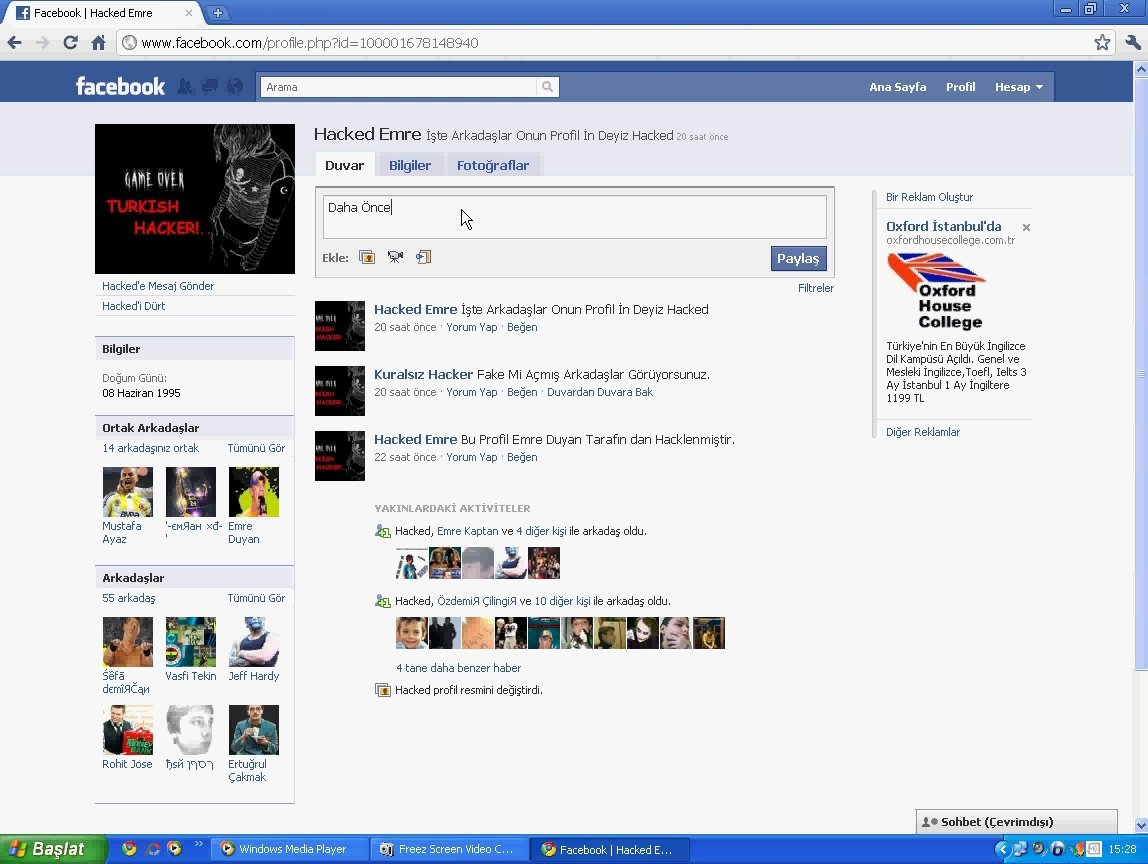View all mutual friends via Tümünü Gör
This screenshot has height=864, width=1148.
click(x=256, y=448)
